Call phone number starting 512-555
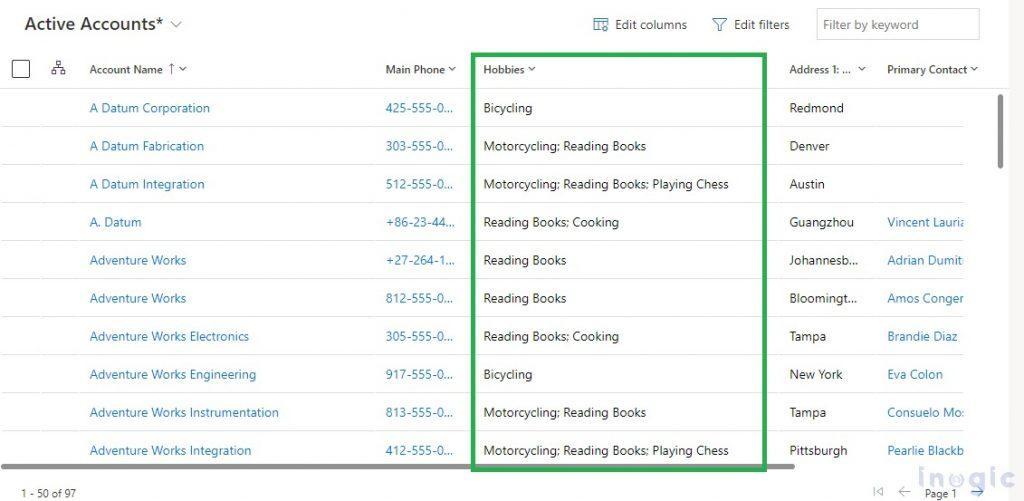The width and height of the screenshot is (1024, 501). [x=419, y=184]
